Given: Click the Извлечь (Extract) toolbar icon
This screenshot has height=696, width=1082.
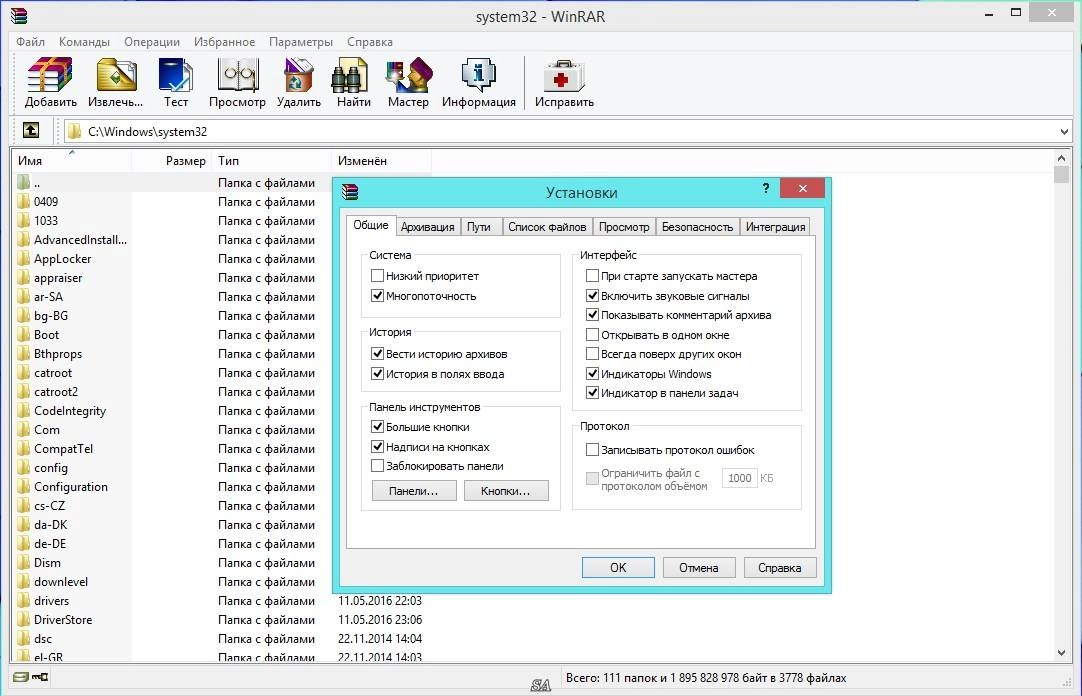Looking at the screenshot, I should click(x=116, y=76).
